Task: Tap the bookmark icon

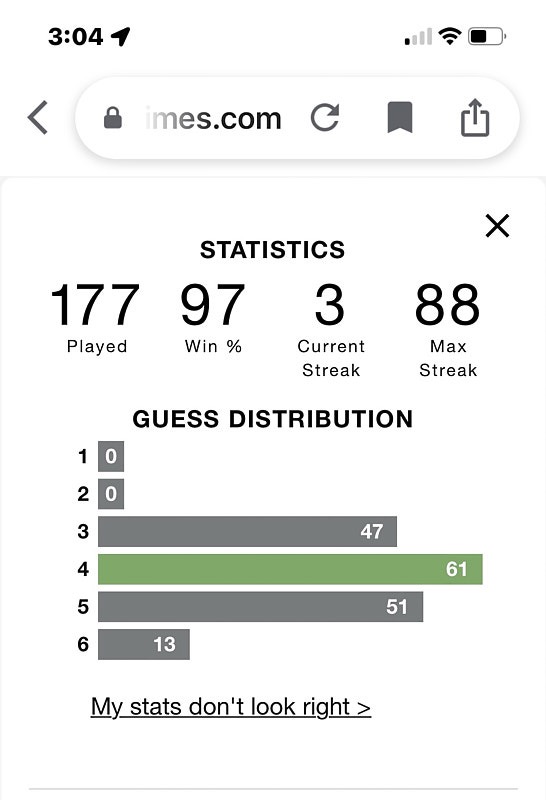Action: 400,117
